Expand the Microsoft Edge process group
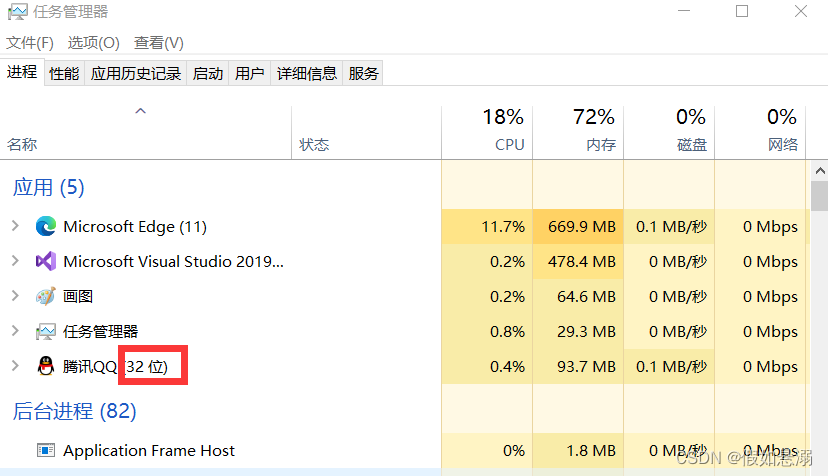The height and width of the screenshot is (476, 828). point(15,226)
